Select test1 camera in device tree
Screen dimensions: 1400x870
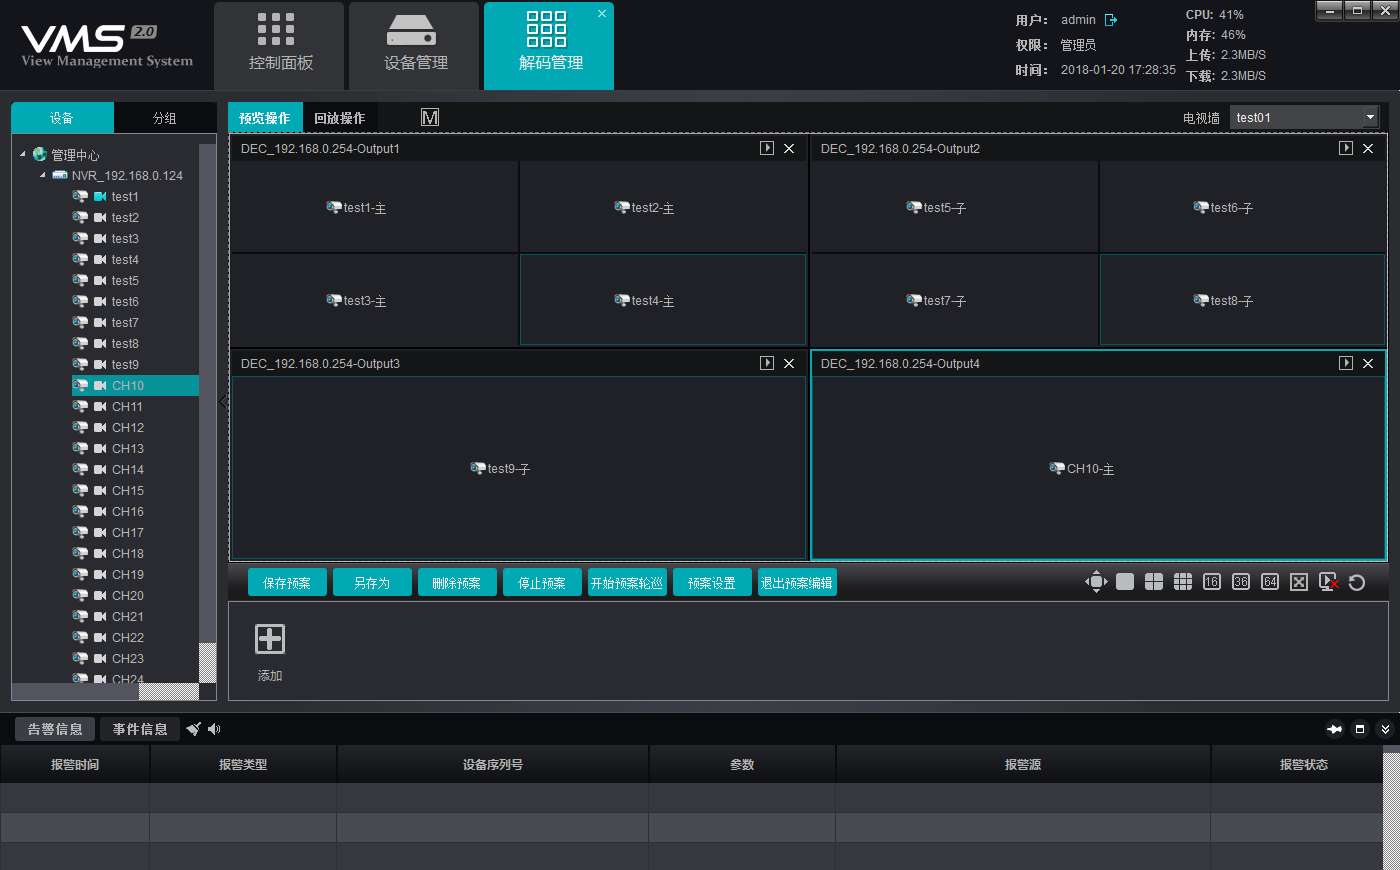click(x=125, y=197)
